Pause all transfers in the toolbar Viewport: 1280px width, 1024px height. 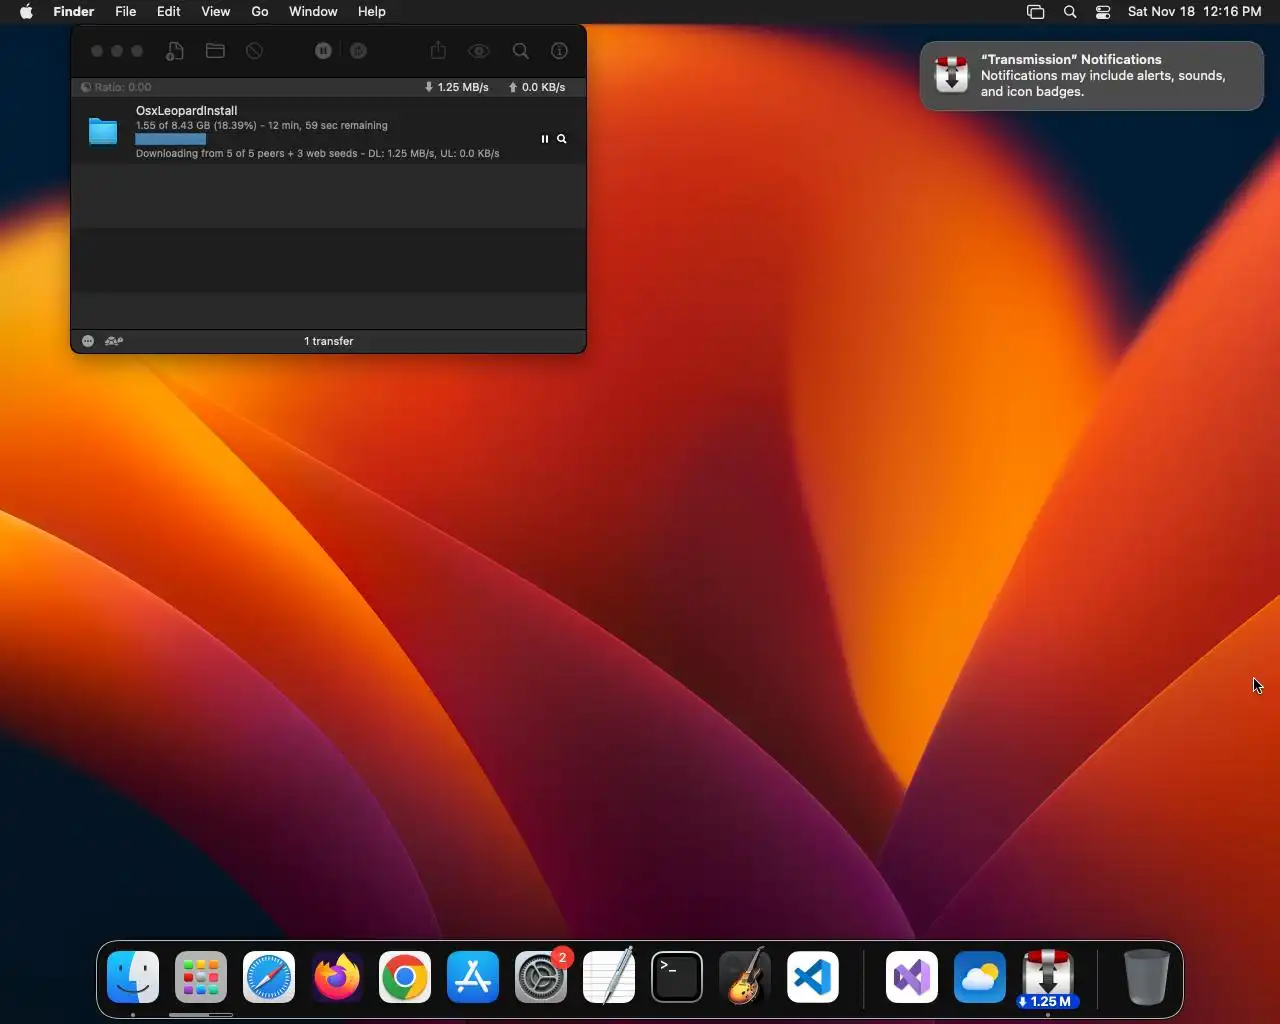click(x=323, y=51)
